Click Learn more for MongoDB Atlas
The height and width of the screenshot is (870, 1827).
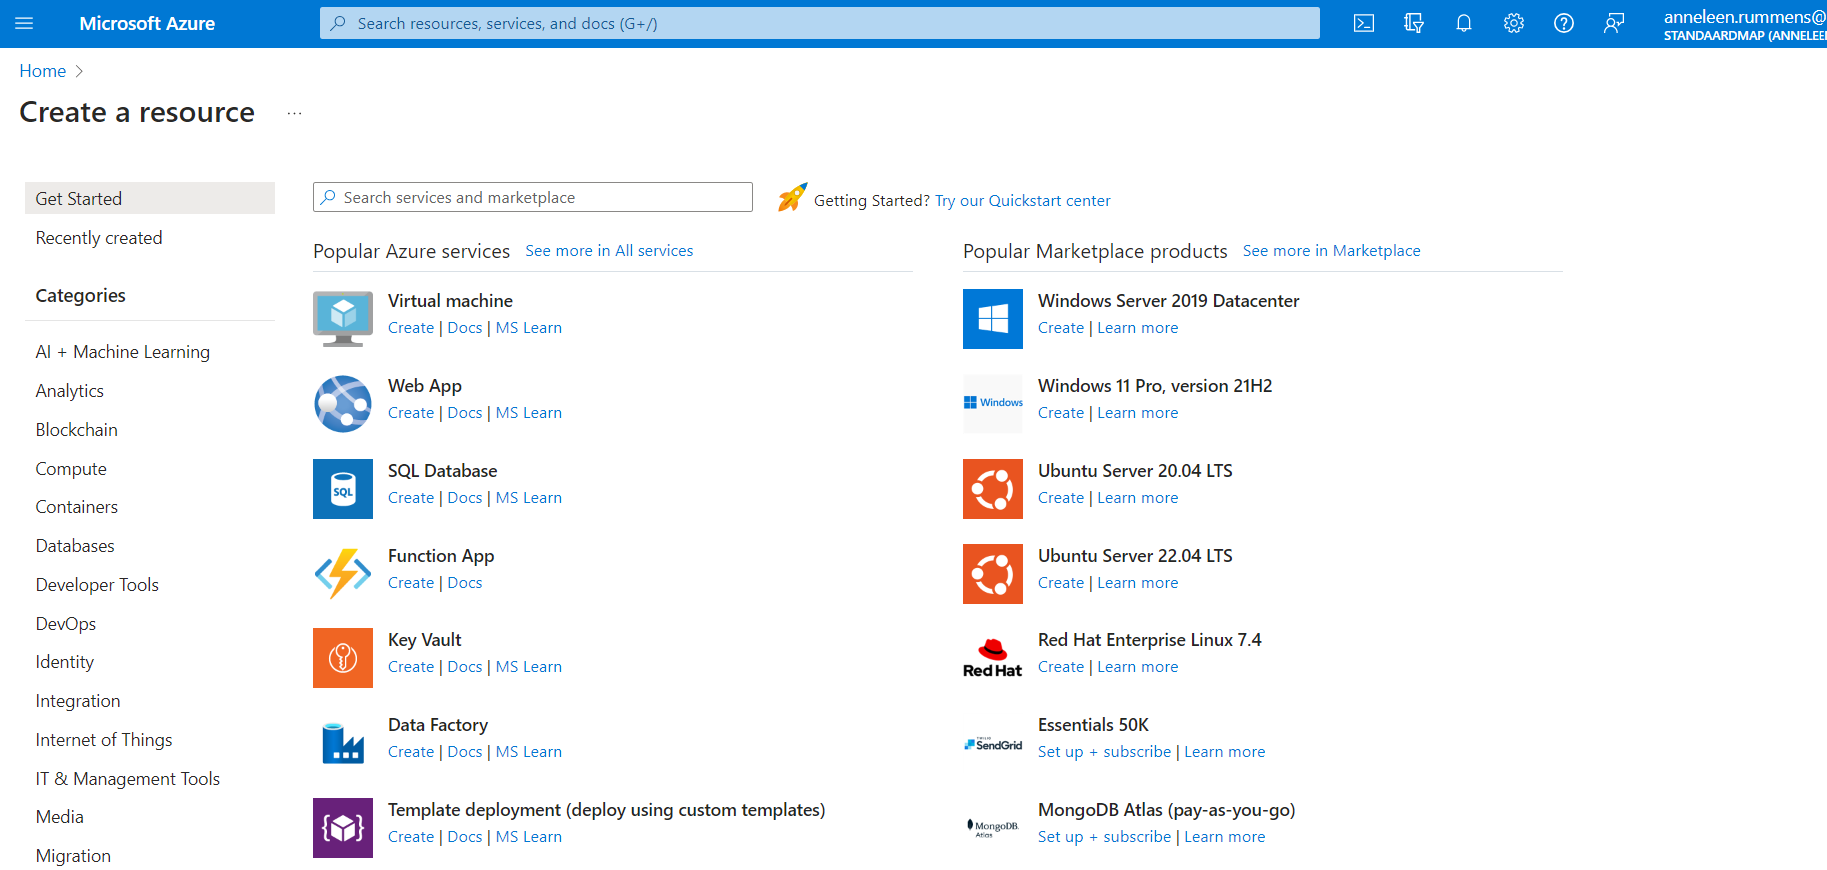1225,837
